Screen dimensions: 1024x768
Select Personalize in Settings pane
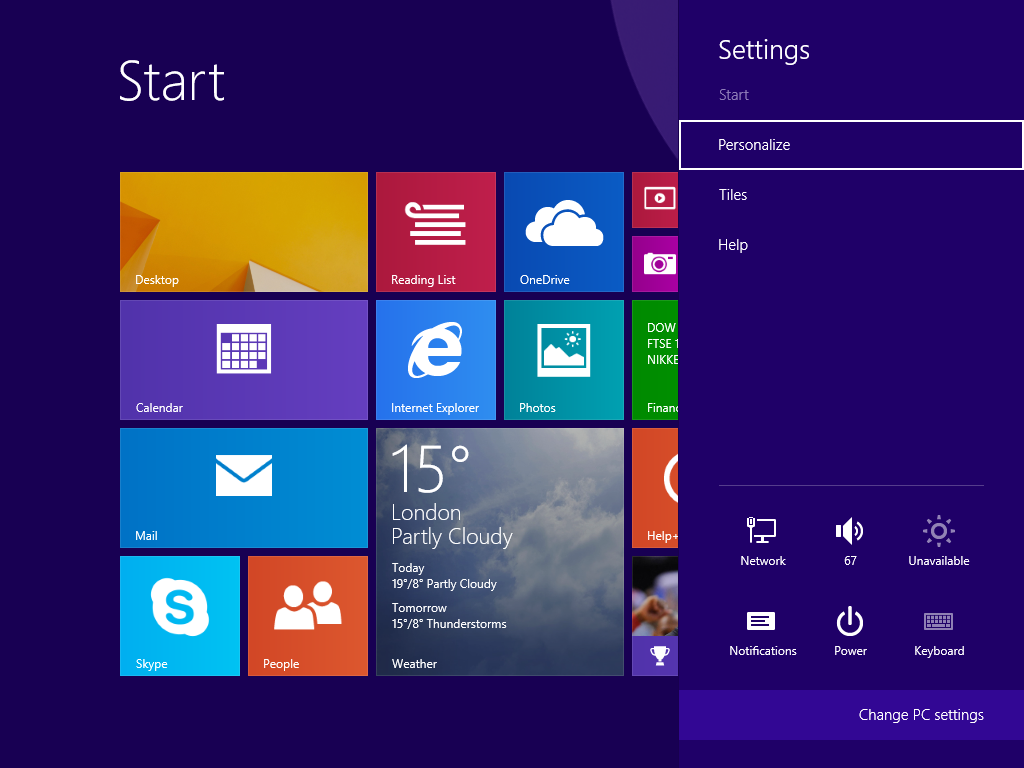[x=851, y=145]
